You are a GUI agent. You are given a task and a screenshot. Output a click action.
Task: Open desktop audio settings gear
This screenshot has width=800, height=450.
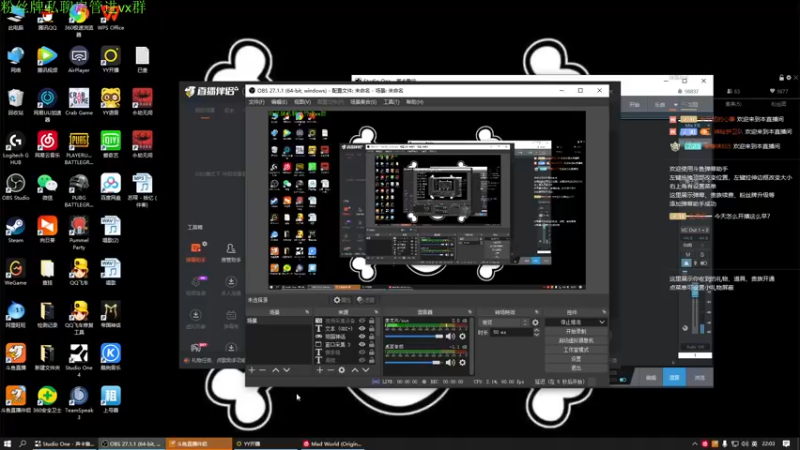462,362
